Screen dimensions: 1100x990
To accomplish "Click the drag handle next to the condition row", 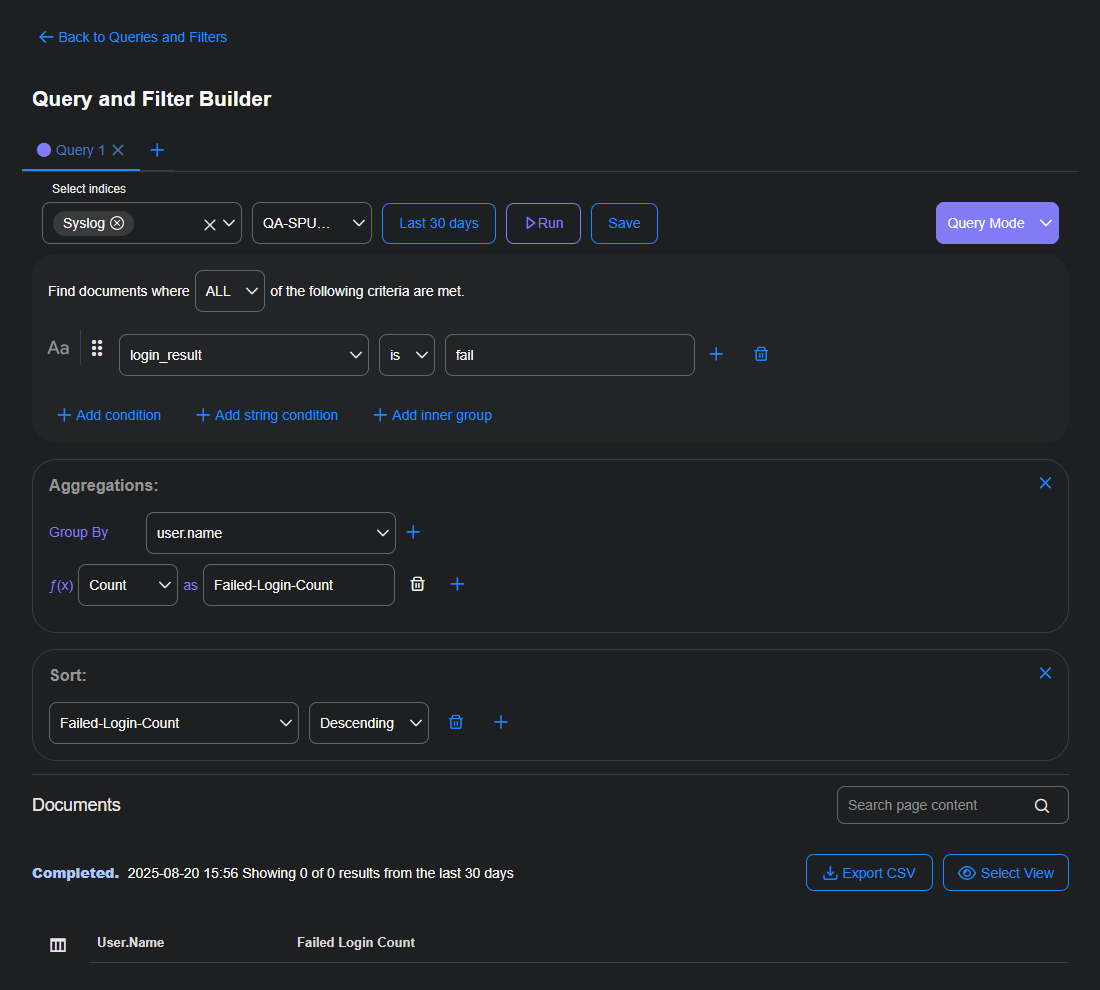I will pos(97,347).
